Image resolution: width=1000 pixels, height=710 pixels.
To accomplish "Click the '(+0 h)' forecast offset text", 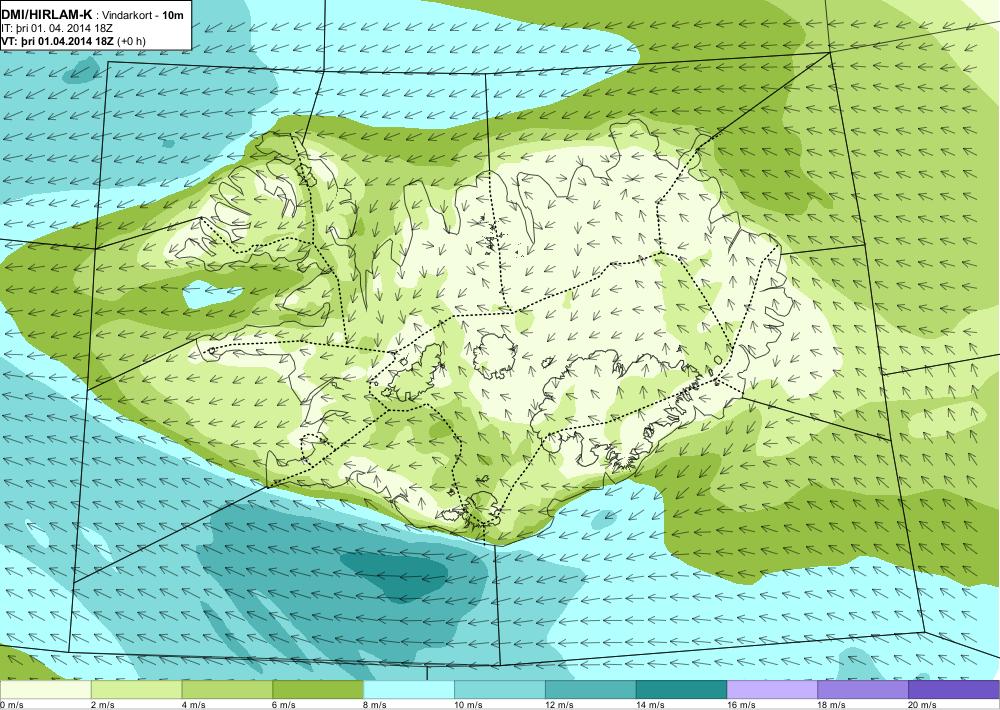I will (131, 41).
